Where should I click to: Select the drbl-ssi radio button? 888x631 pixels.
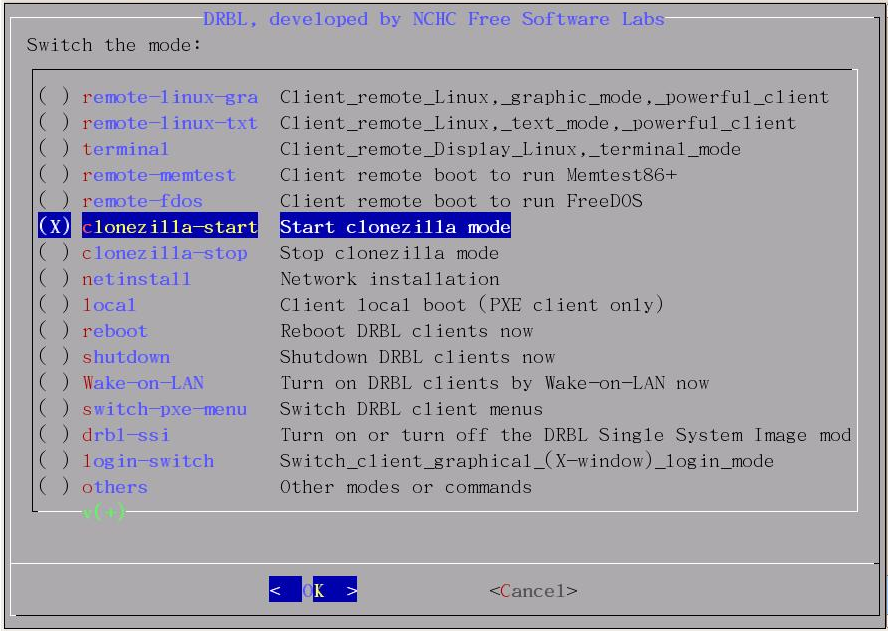point(54,435)
